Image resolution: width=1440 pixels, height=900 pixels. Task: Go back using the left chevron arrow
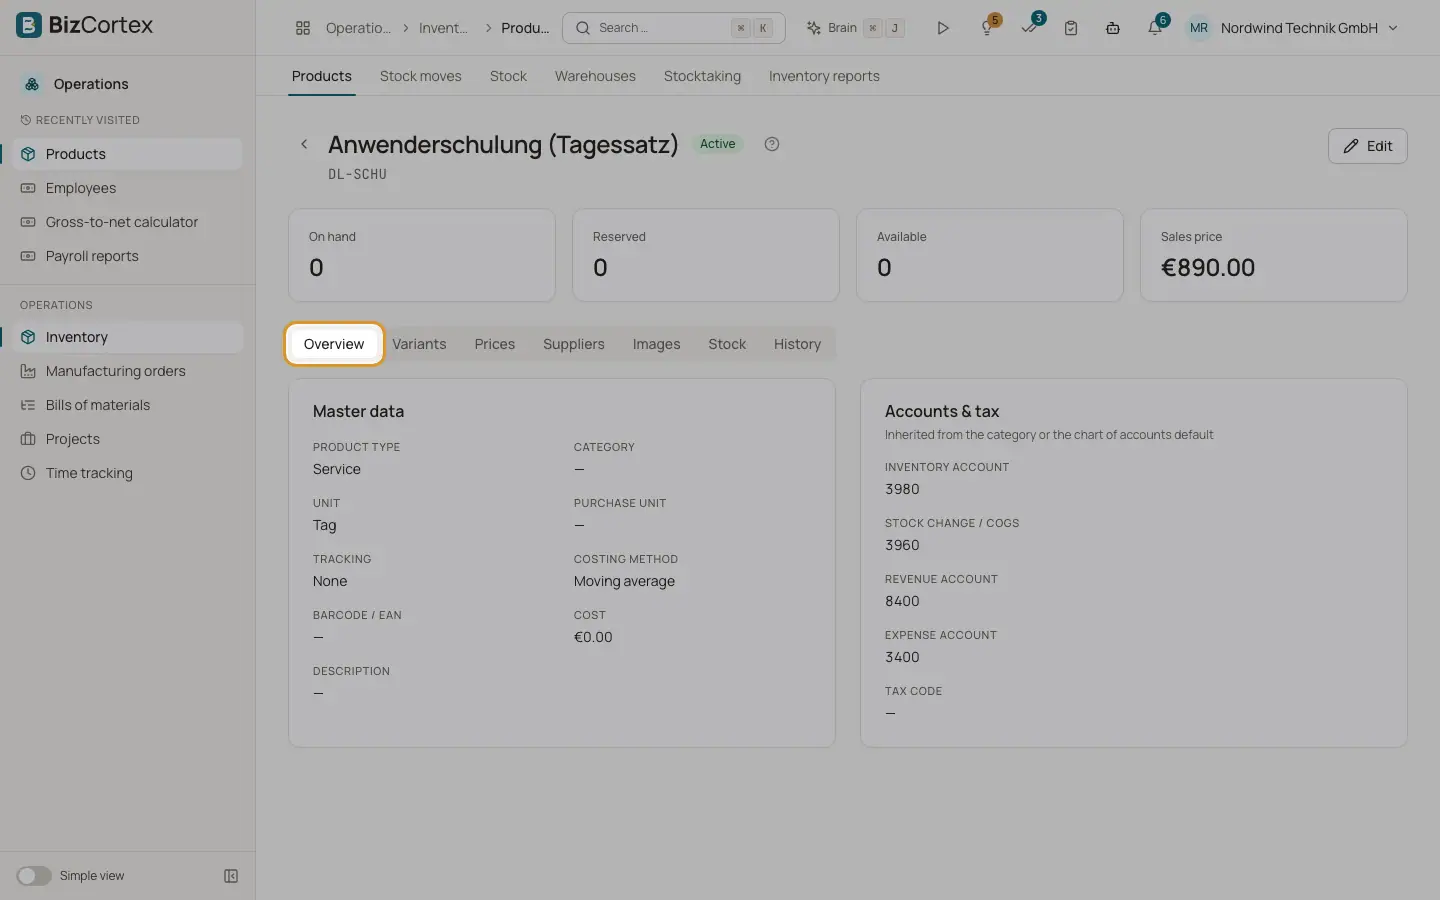[304, 144]
